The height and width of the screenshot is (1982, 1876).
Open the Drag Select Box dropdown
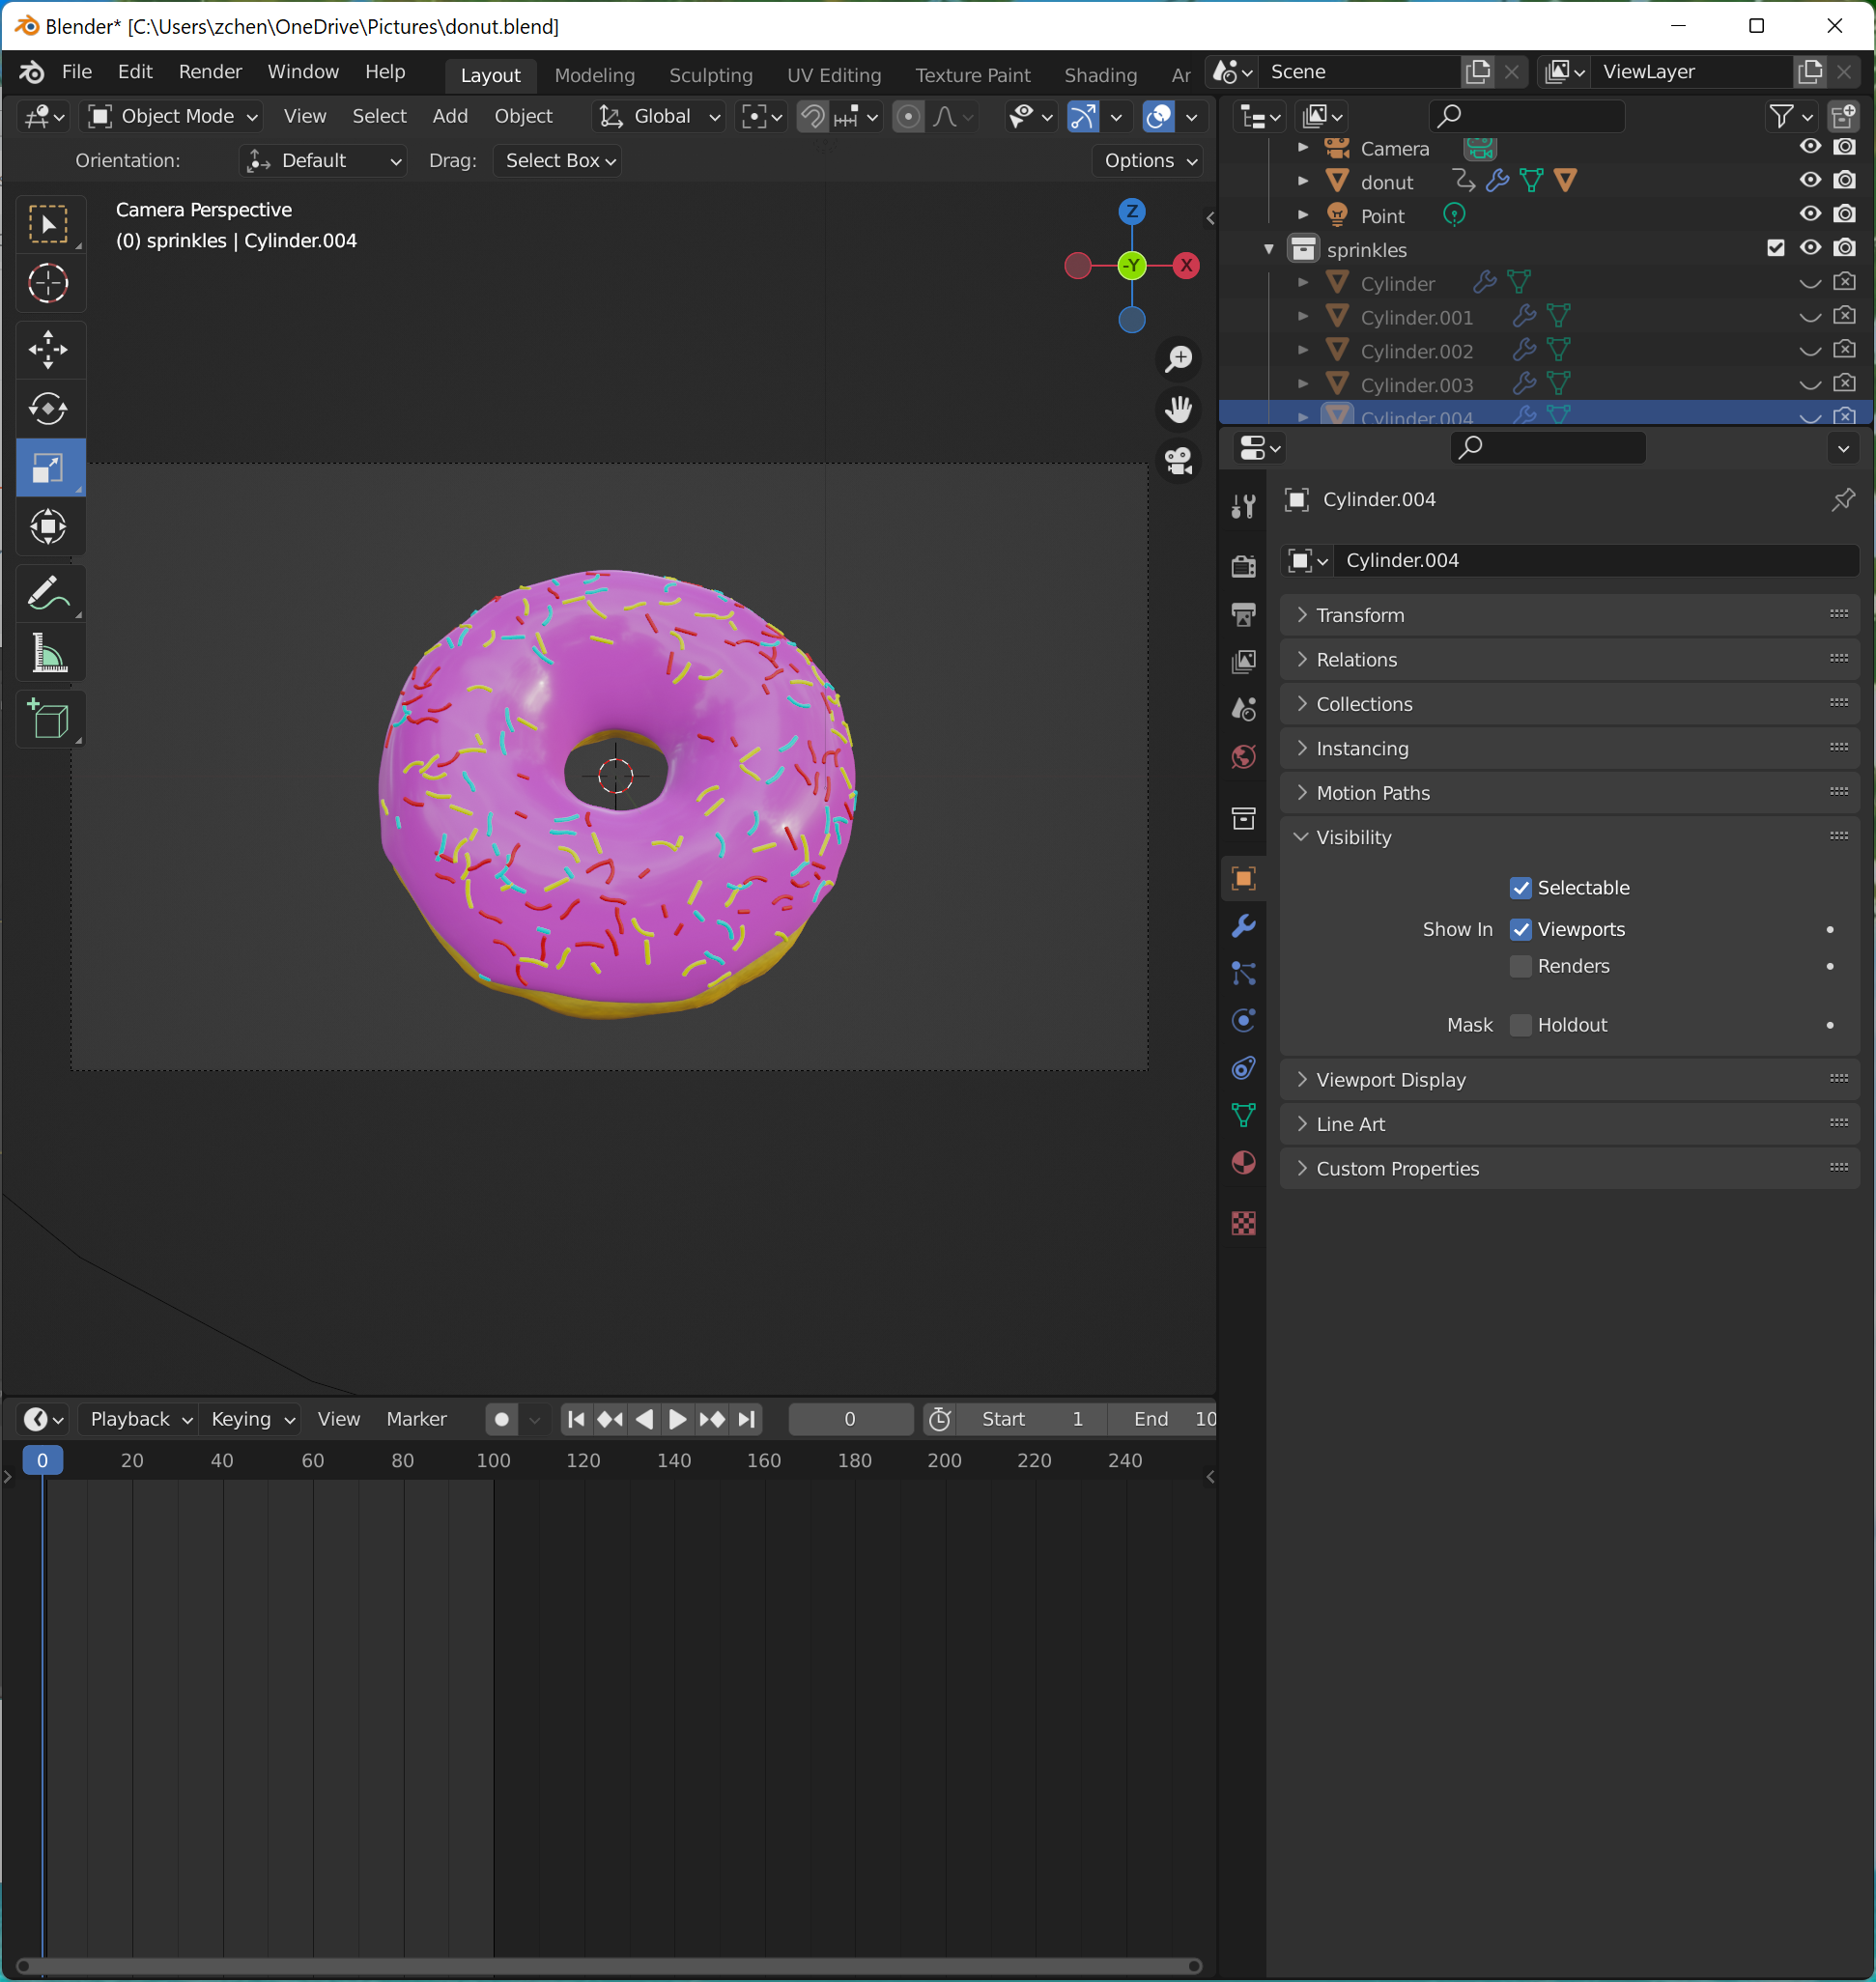[558, 161]
